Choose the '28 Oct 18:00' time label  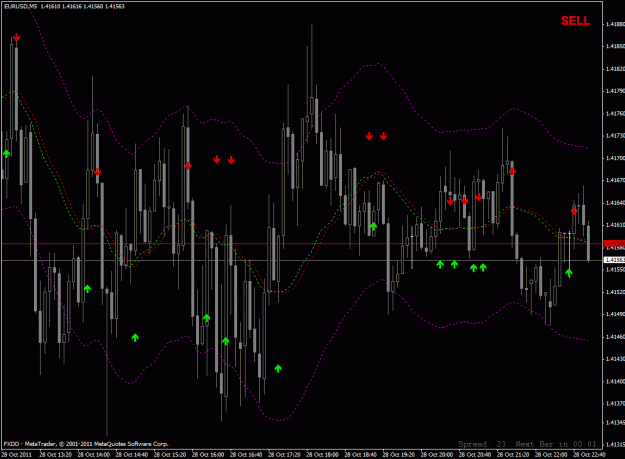tap(322, 455)
